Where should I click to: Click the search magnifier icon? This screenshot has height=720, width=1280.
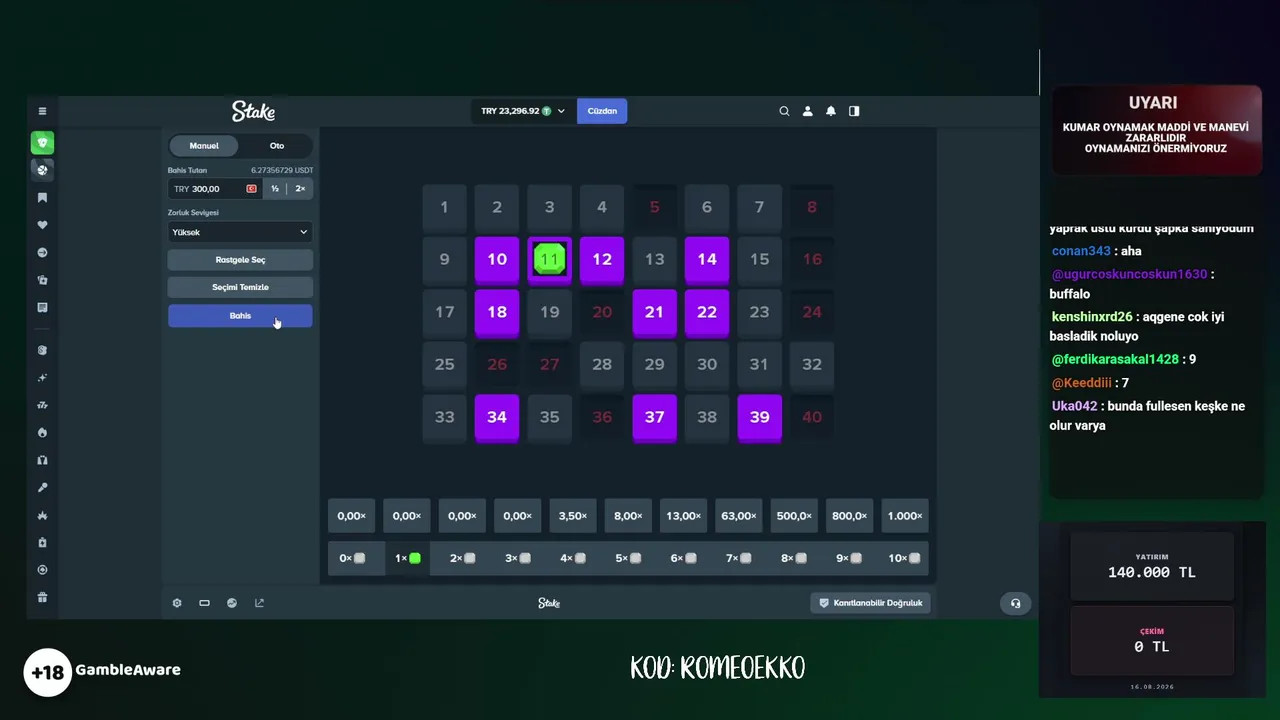click(x=784, y=111)
